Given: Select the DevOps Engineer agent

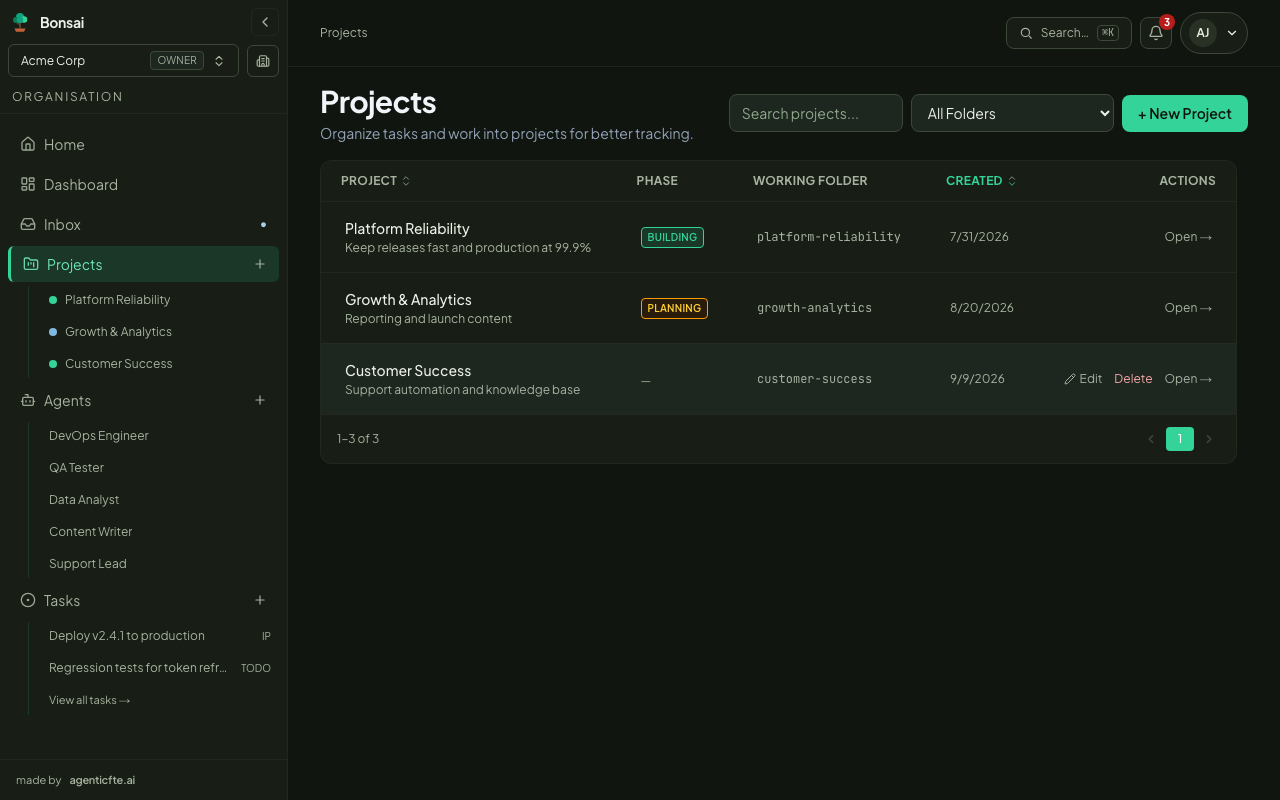Looking at the screenshot, I should tap(98, 436).
